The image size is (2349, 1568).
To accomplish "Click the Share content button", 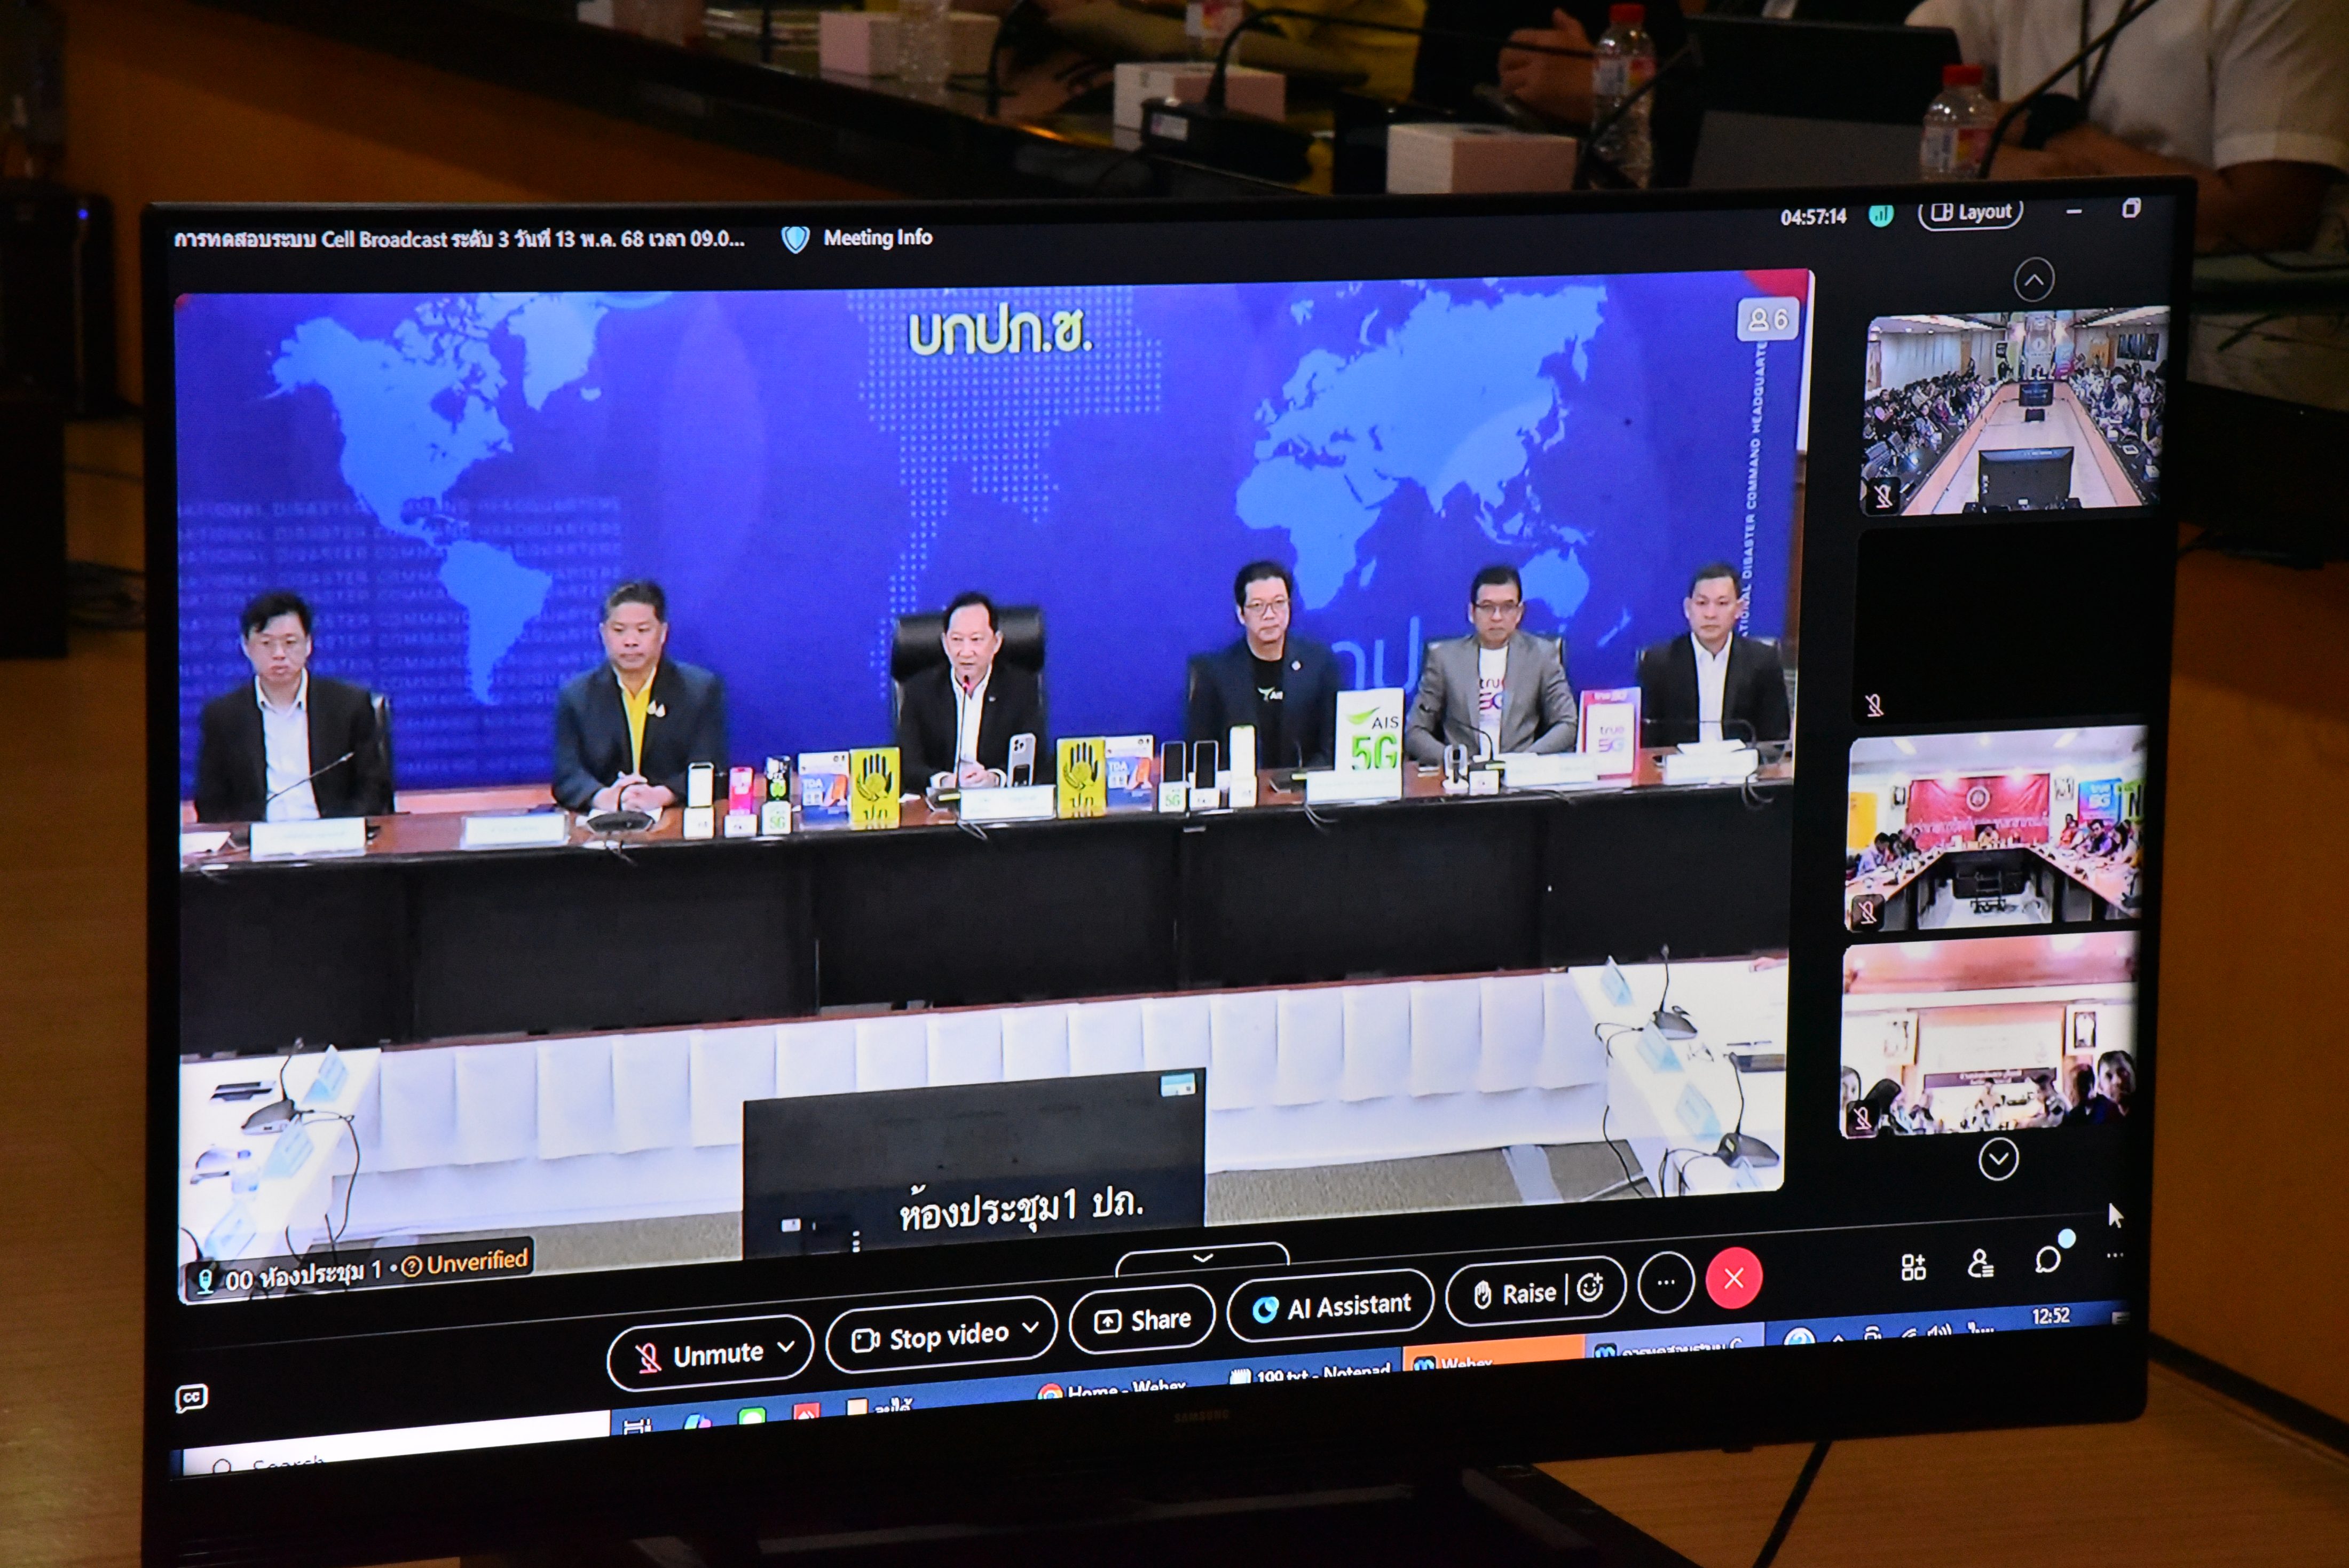I will click(x=1143, y=1320).
